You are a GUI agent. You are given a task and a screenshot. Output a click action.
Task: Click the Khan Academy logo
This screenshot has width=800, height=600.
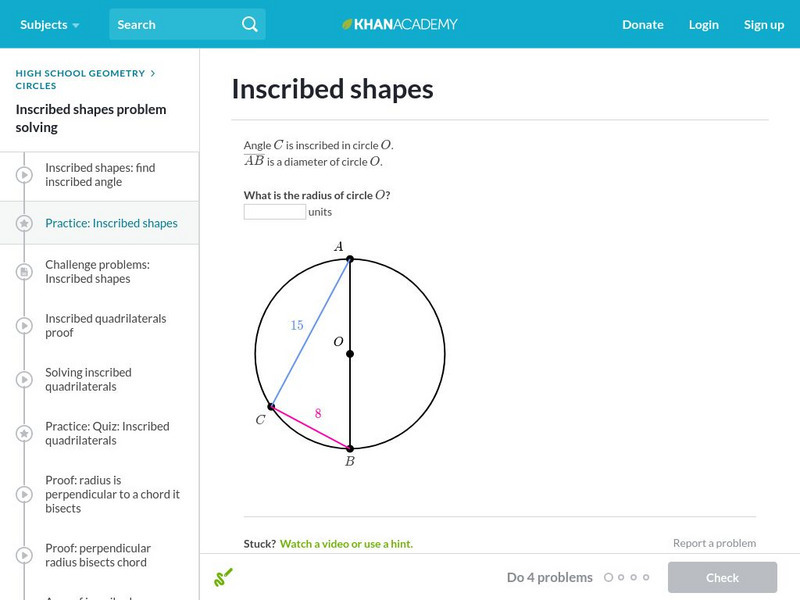[x=400, y=24]
